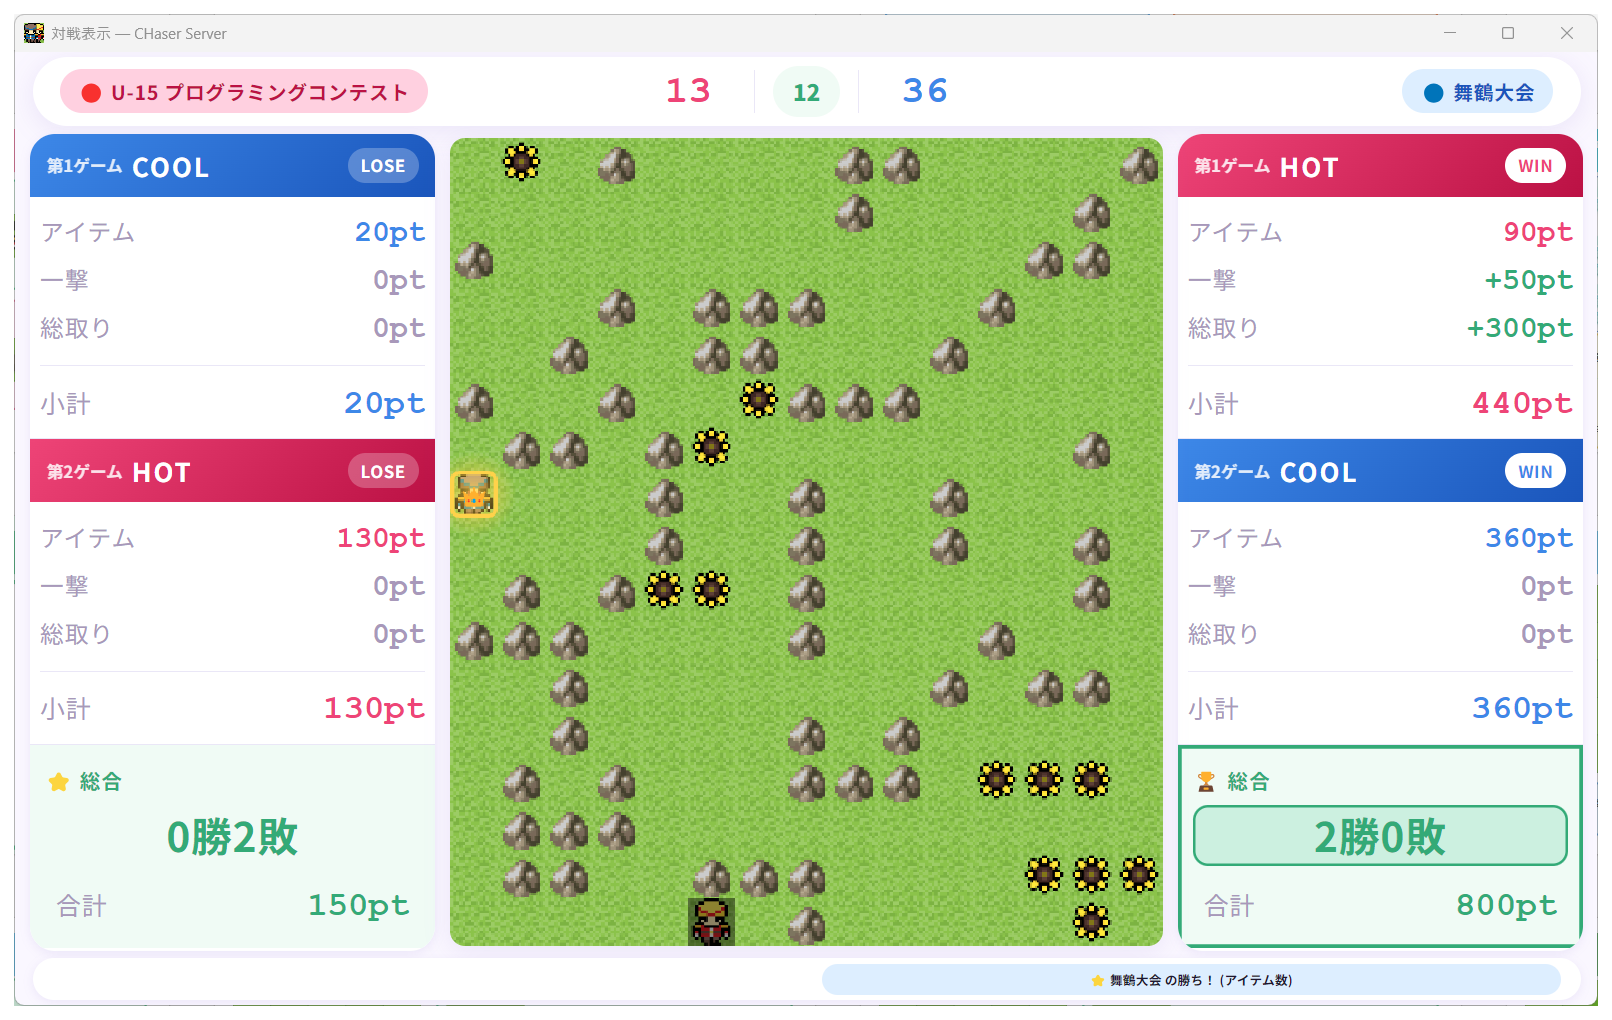Click the blue dot beside 舞鶴大会

coord(1433,93)
